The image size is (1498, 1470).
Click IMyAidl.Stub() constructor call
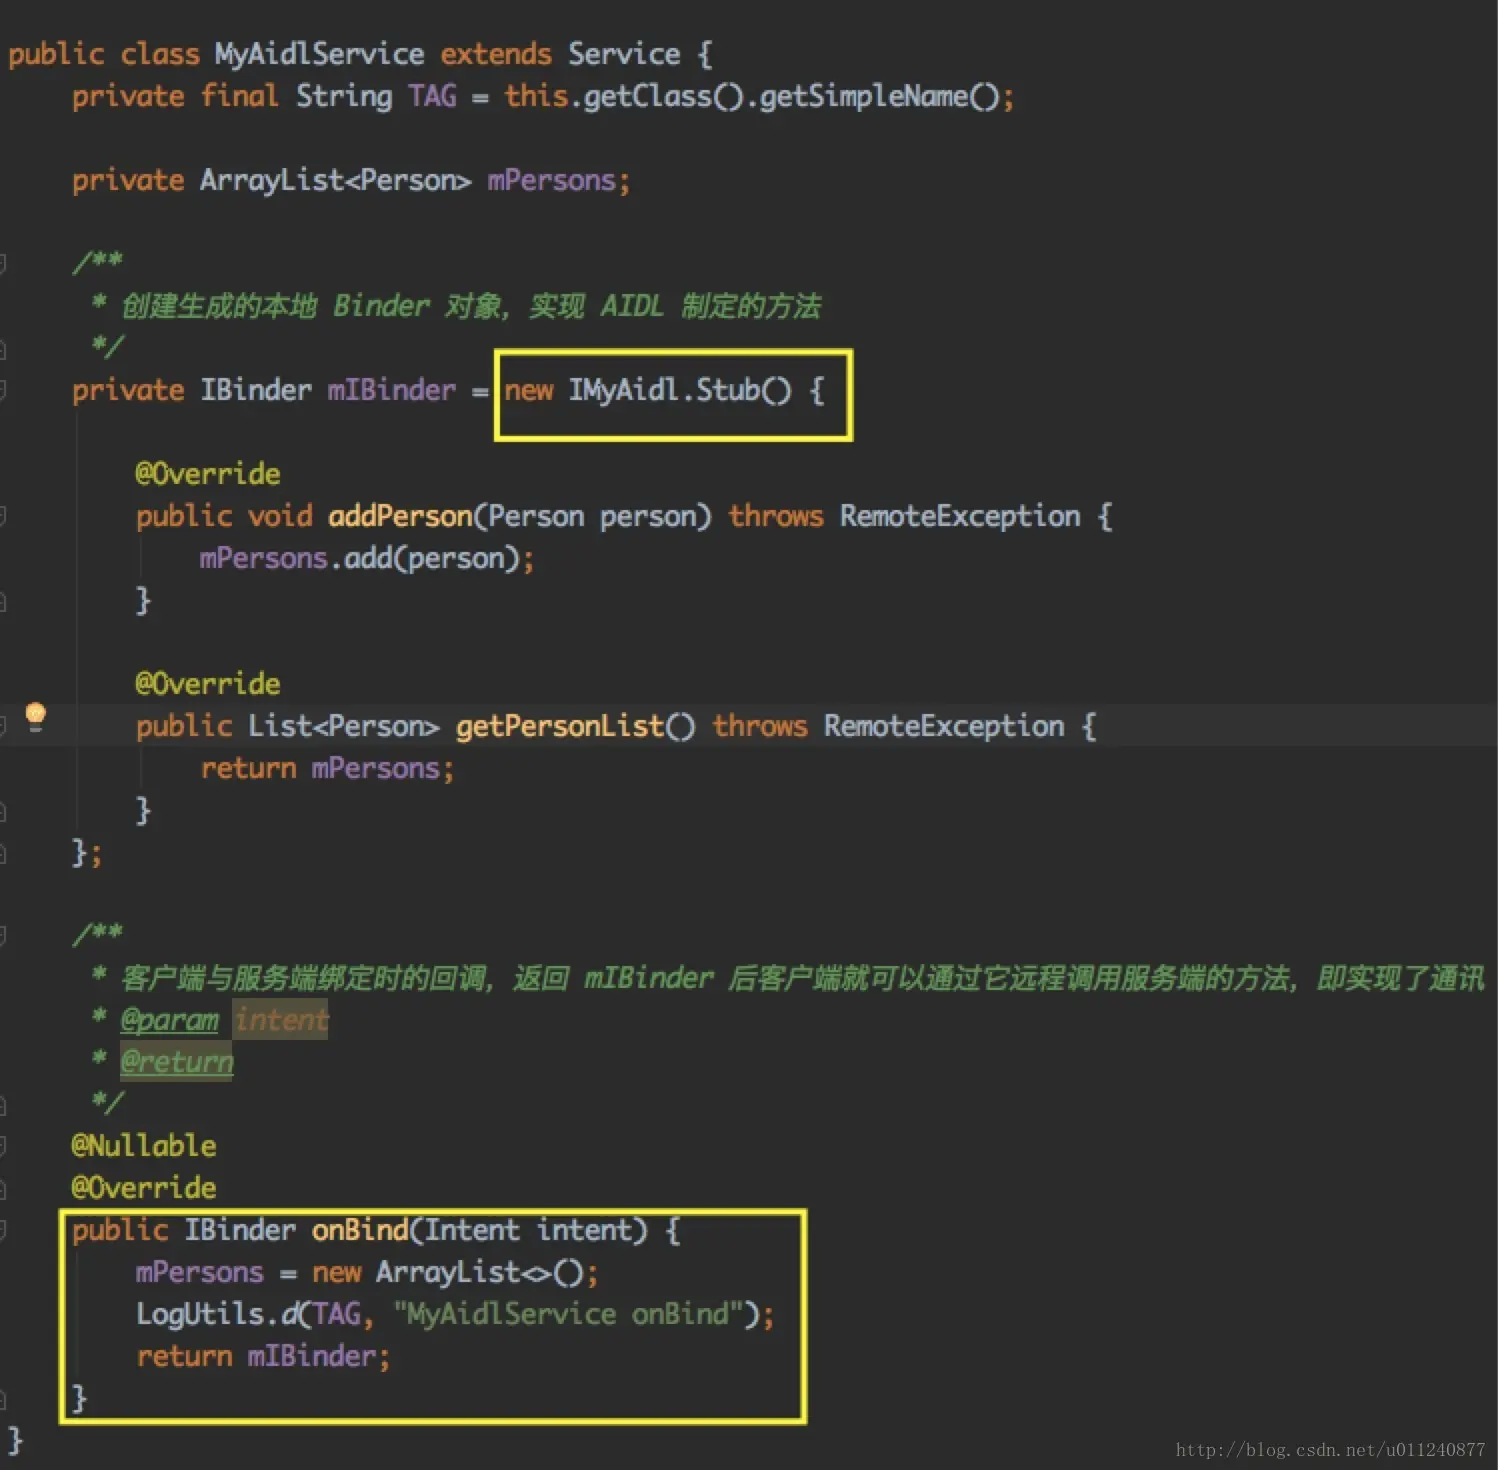(x=680, y=390)
